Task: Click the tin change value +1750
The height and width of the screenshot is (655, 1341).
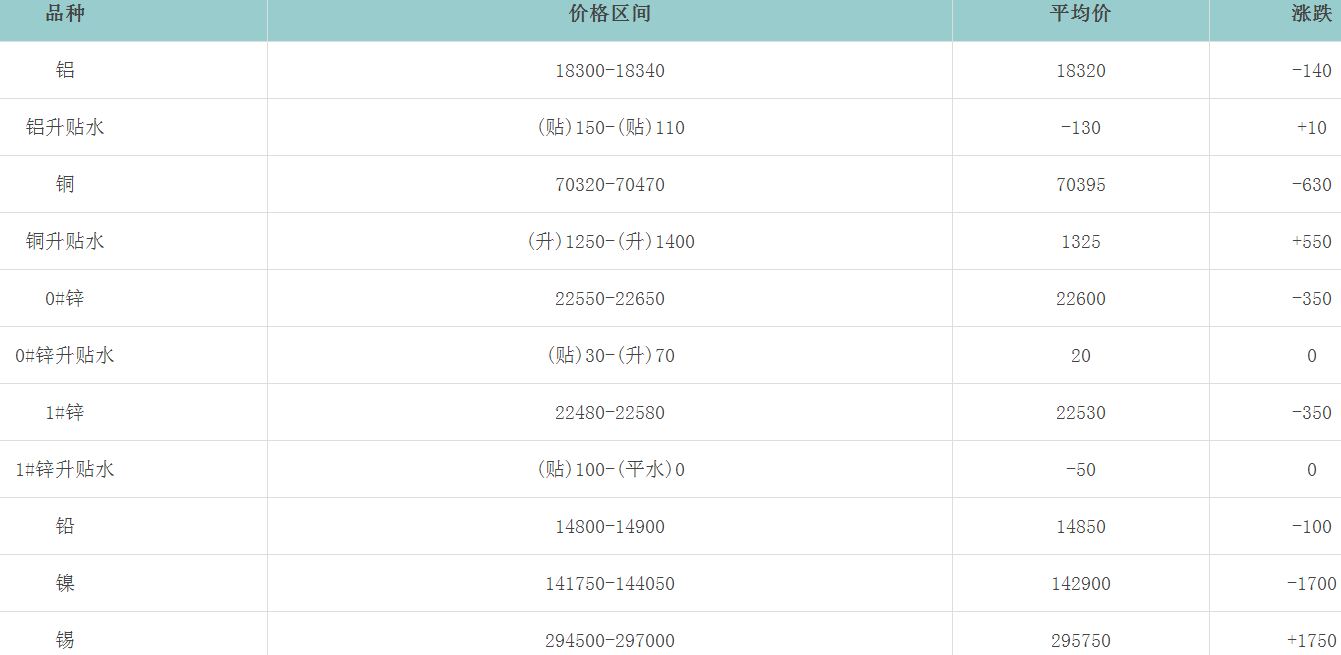Action: click(1311, 641)
